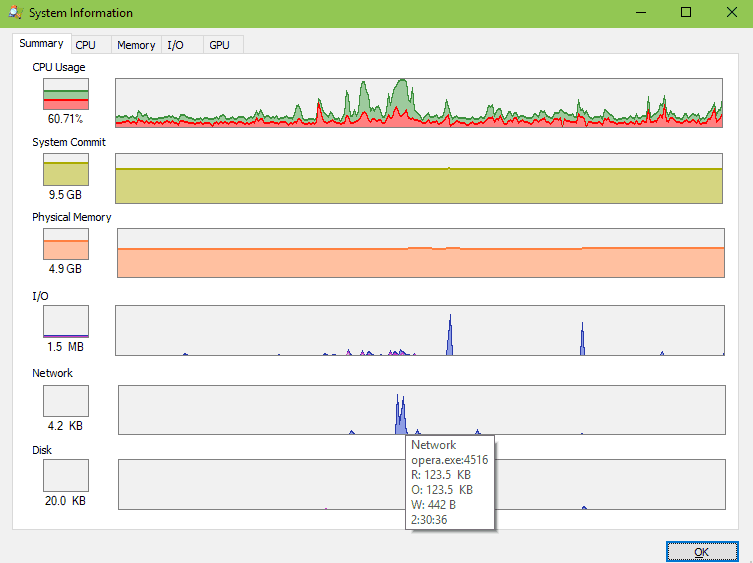Viewport: 753px width, 563px height.
Task: Click the Network mini gauge showing 4.2 KB
Action: pos(66,401)
